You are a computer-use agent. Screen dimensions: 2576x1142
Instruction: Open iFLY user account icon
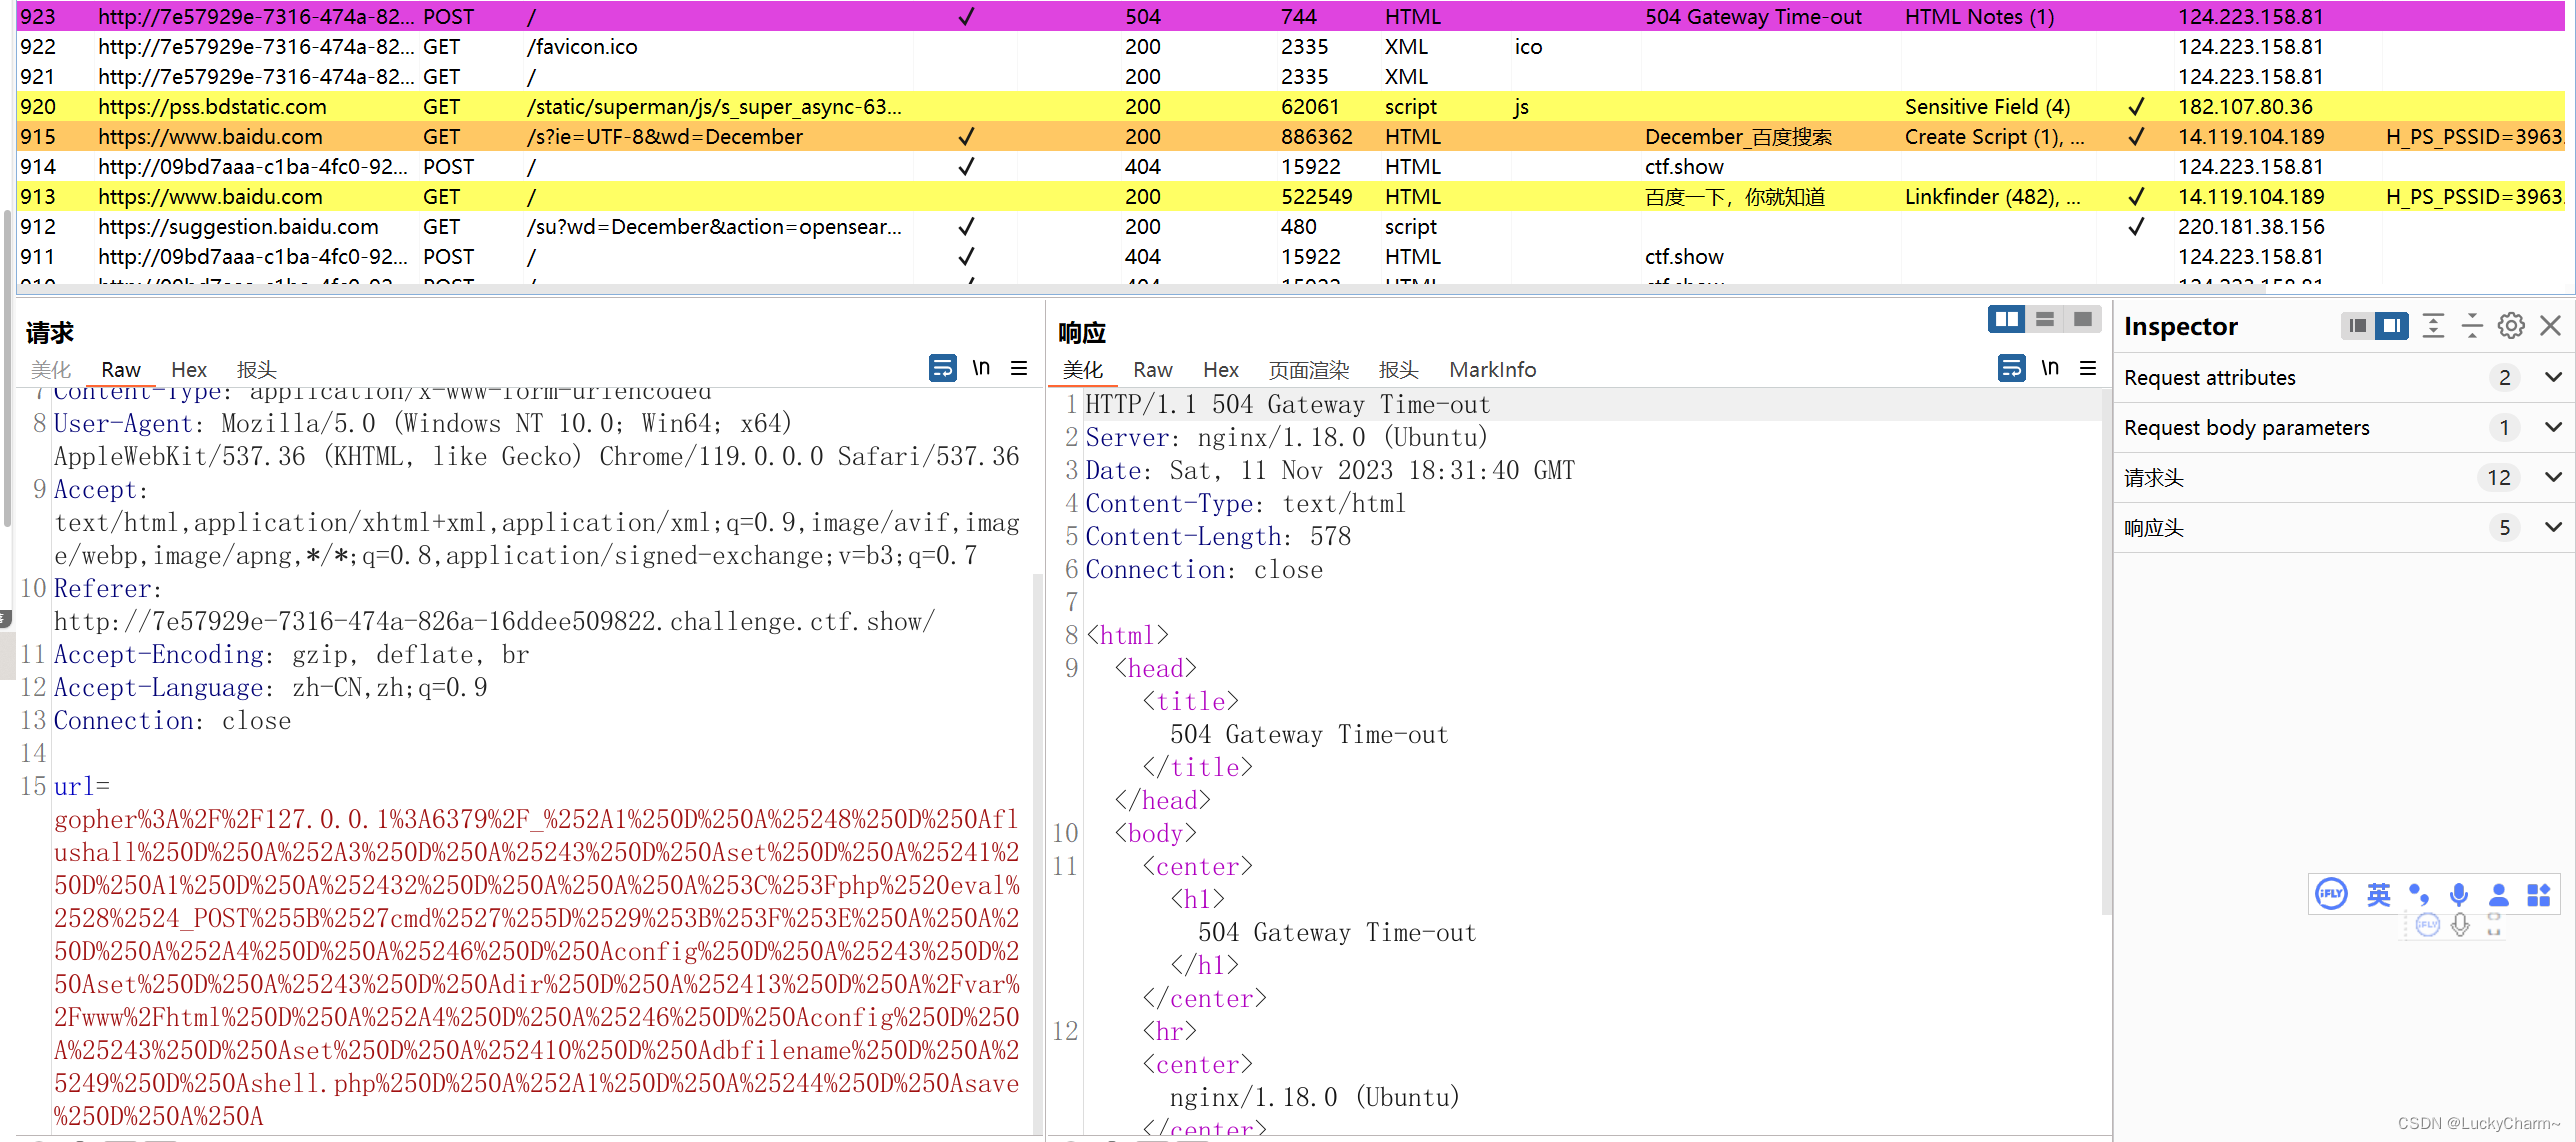coord(2499,894)
